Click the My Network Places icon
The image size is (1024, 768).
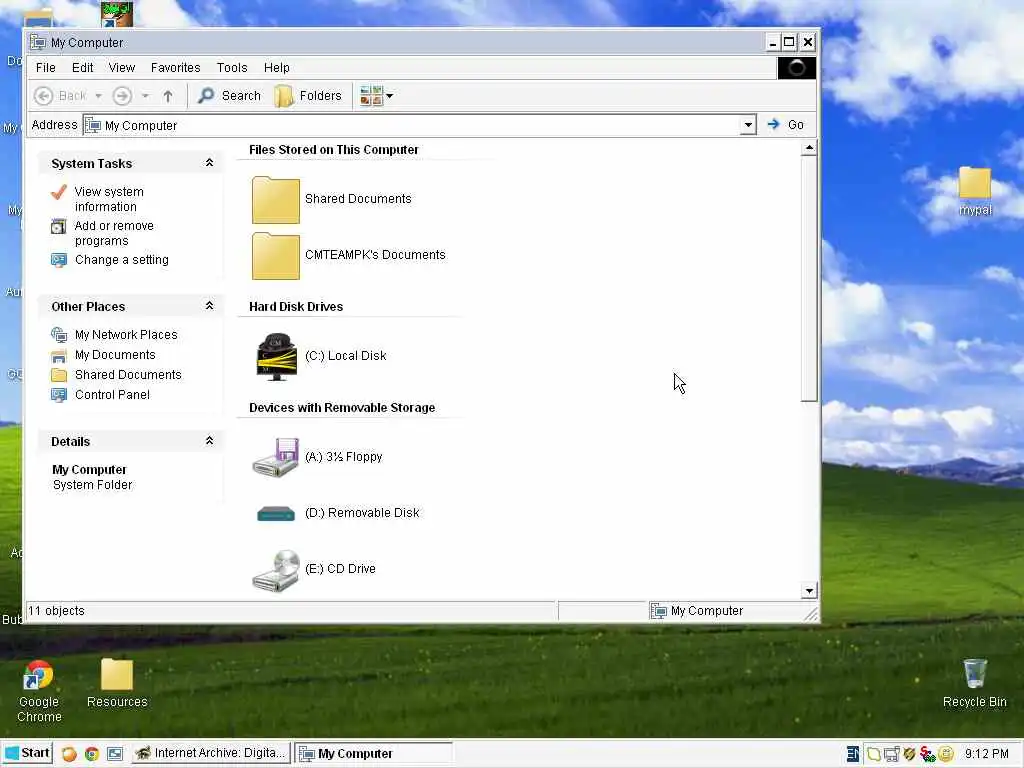pos(59,335)
